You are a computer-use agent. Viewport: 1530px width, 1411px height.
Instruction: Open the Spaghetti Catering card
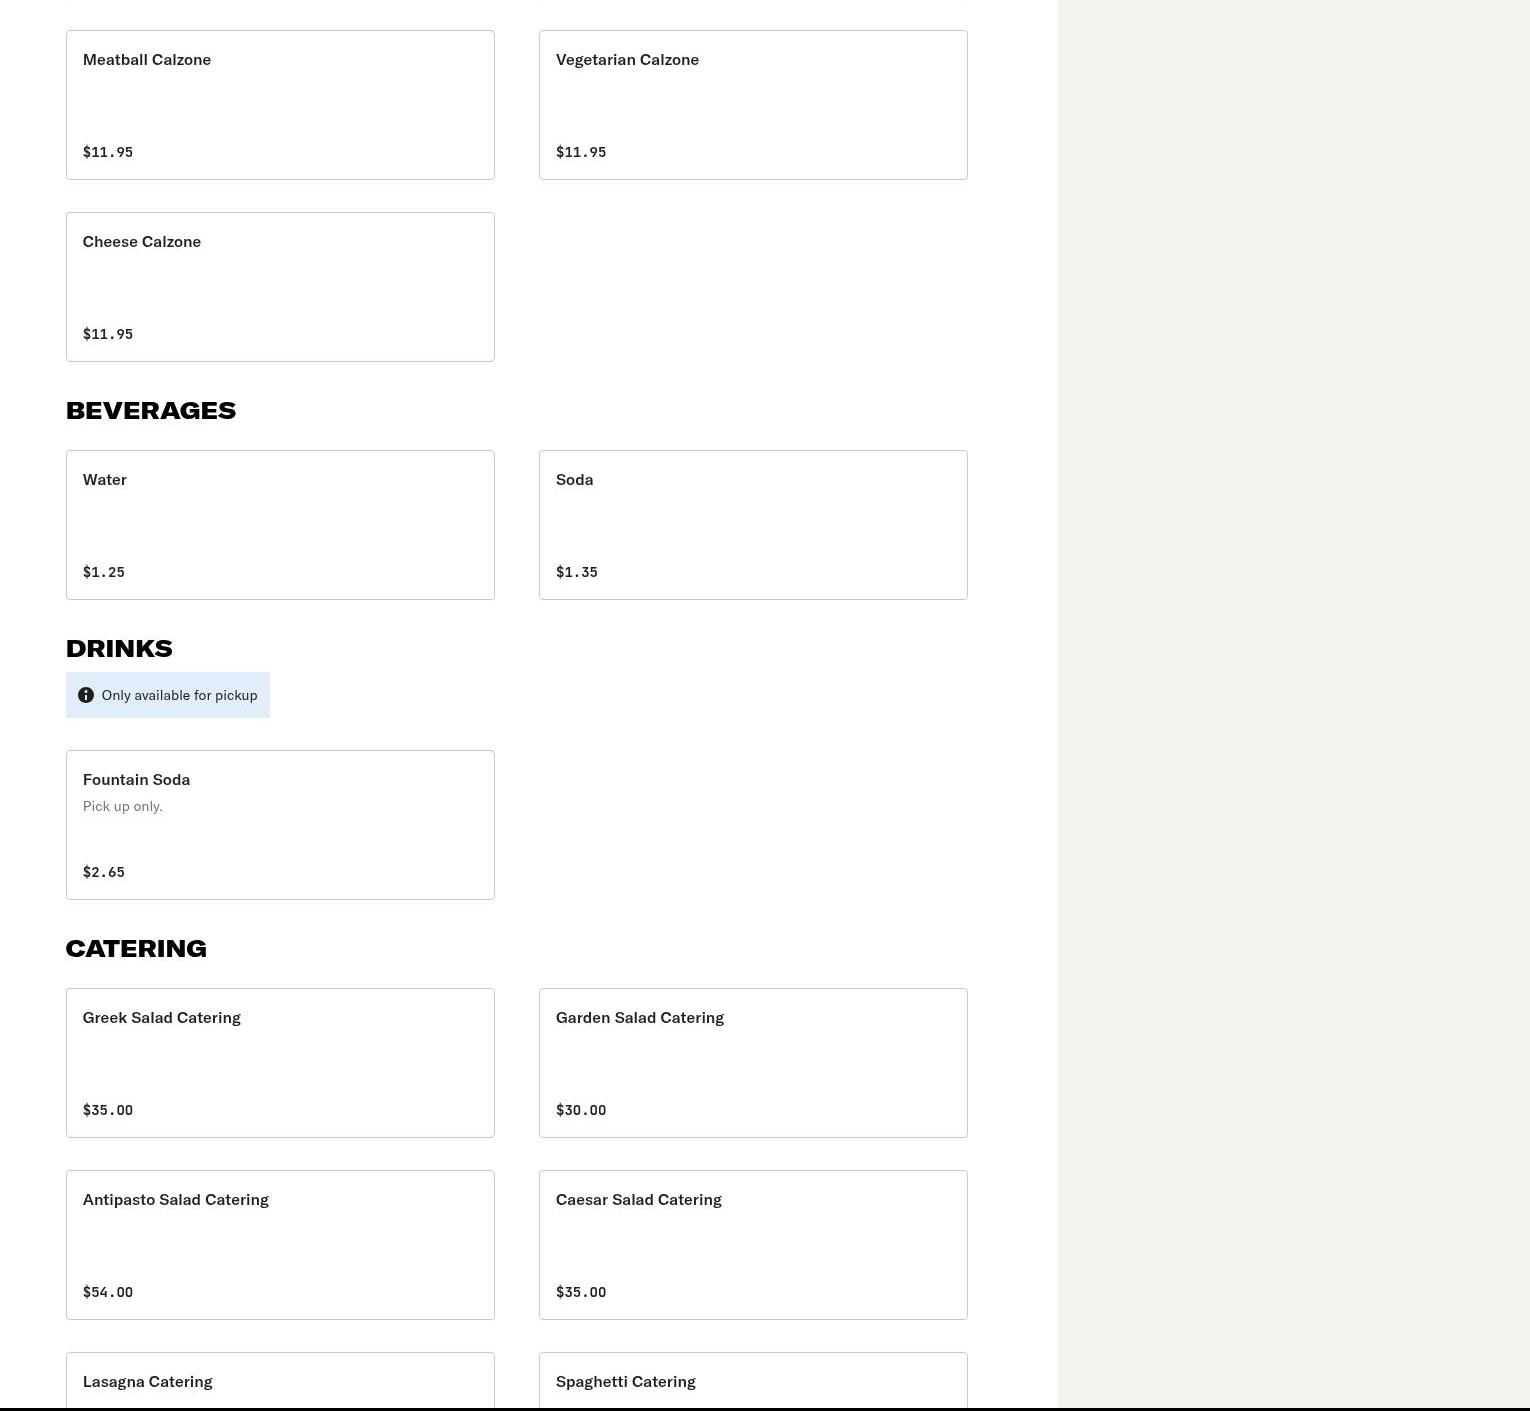coord(753,1381)
